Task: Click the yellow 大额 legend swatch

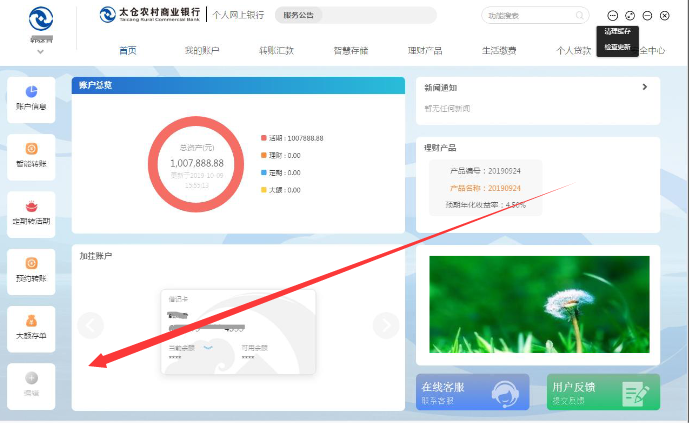Action: (x=264, y=190)
